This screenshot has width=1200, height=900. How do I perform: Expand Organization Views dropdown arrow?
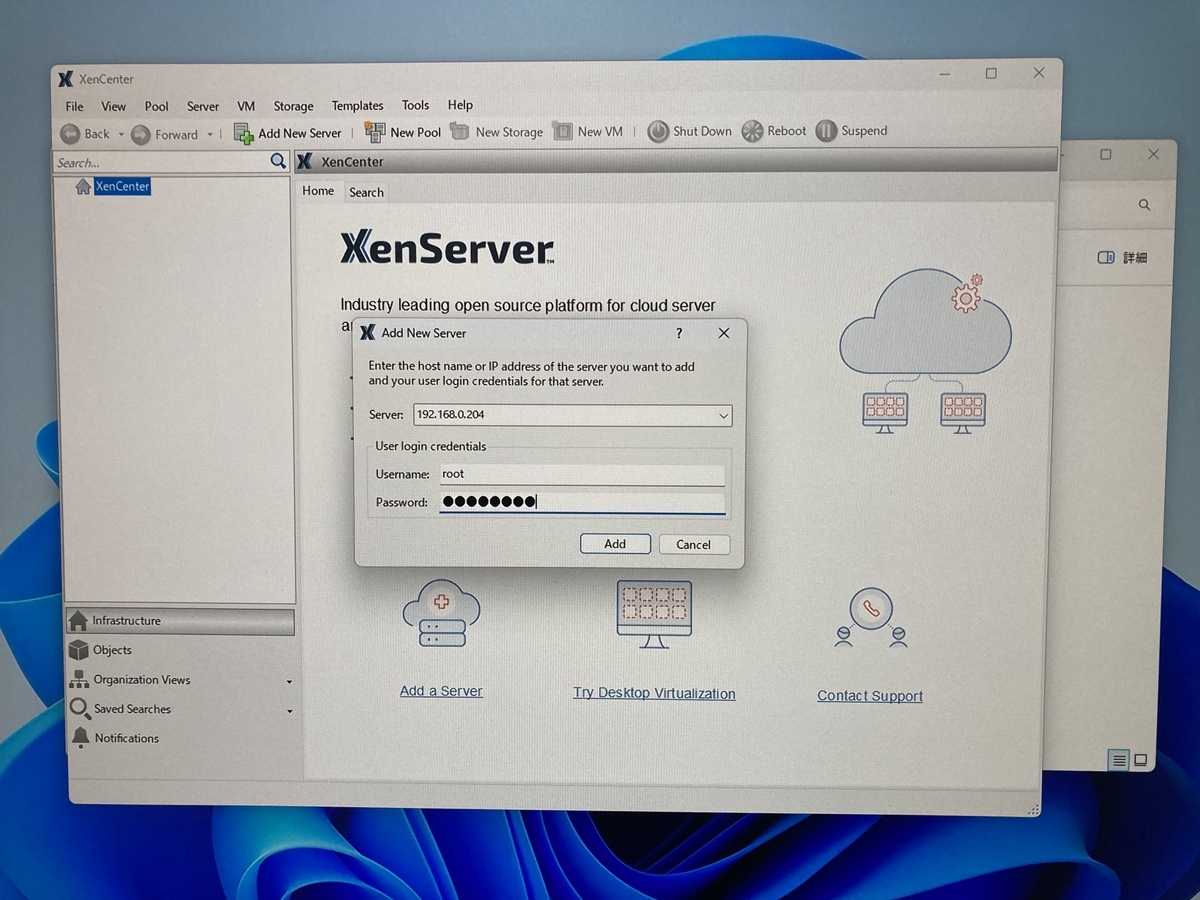(289, 682)
